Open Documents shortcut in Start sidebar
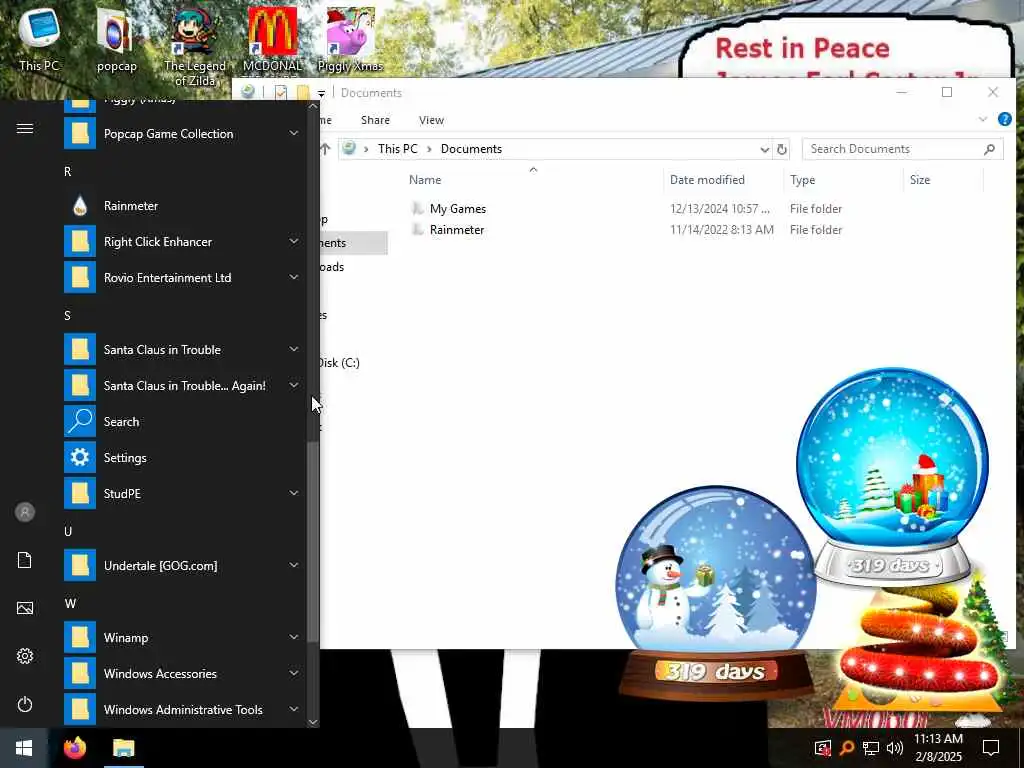 (x=25, y=560)
